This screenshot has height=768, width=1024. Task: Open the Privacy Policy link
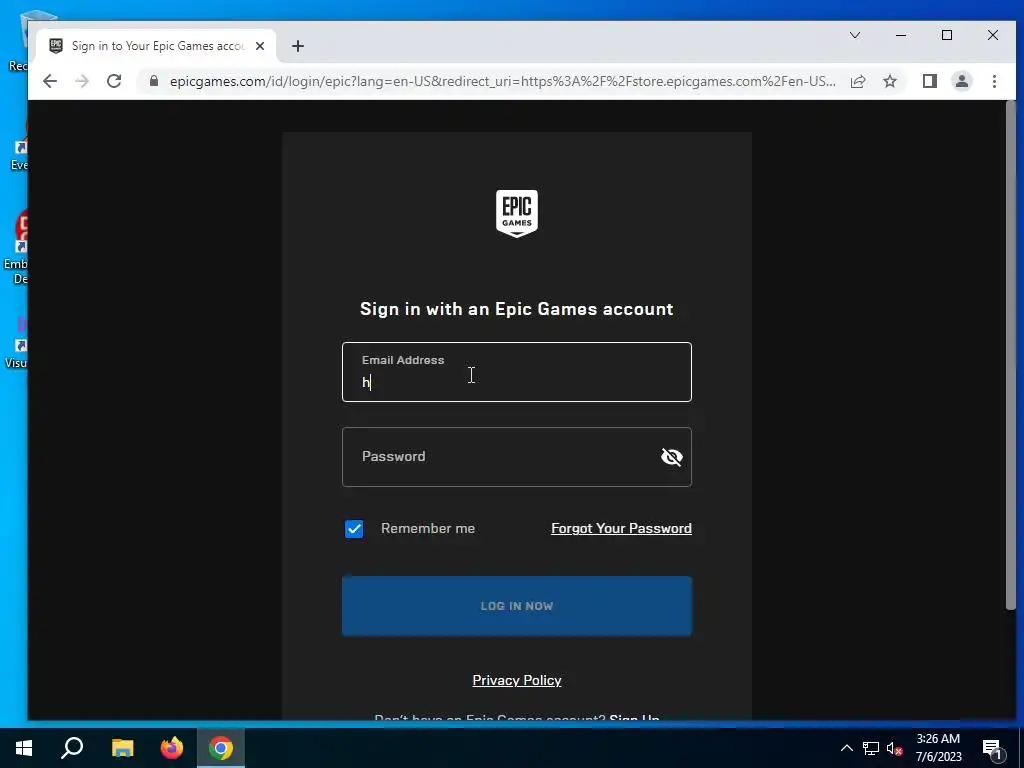[517, 680]
